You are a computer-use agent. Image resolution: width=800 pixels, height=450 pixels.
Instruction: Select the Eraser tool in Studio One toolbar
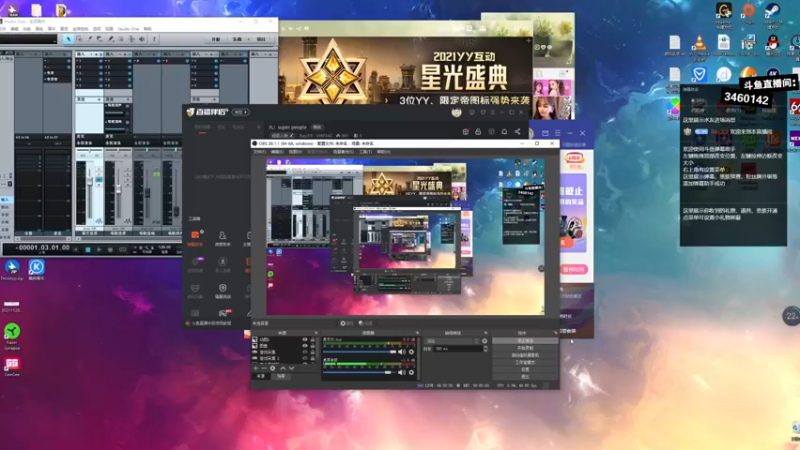[100, 39]
